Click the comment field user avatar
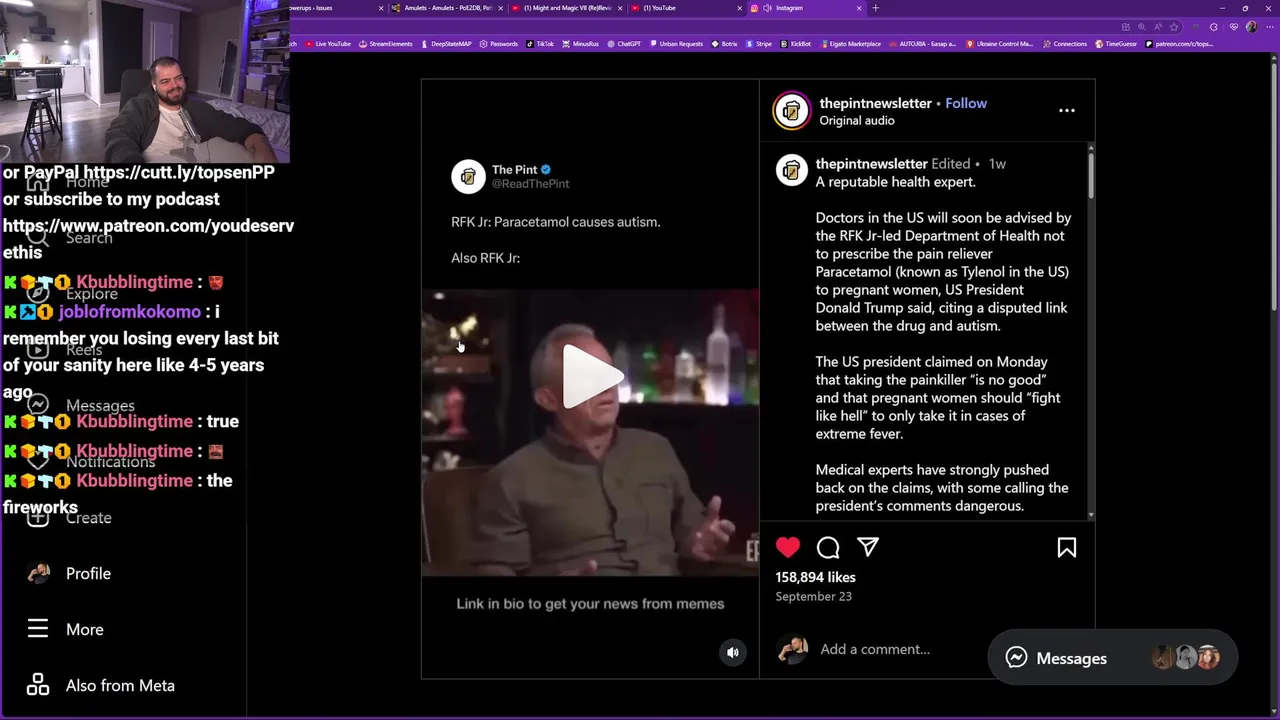1280x720 pixels. (x=793, y=649)
